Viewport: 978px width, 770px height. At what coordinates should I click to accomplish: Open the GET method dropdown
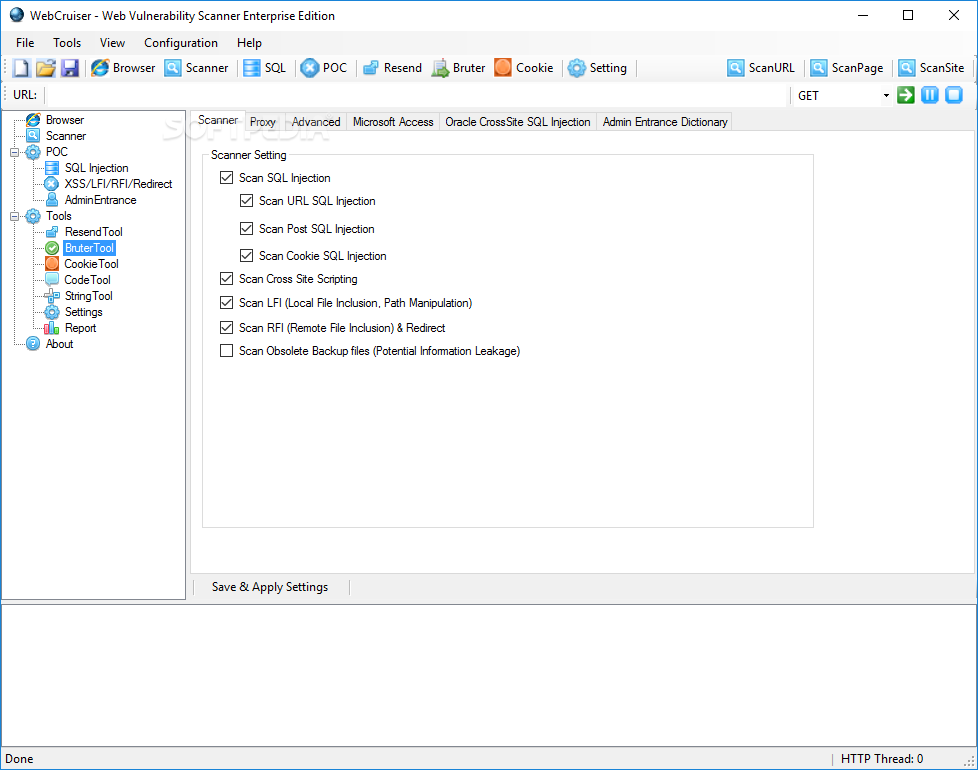tap(886, 95)
